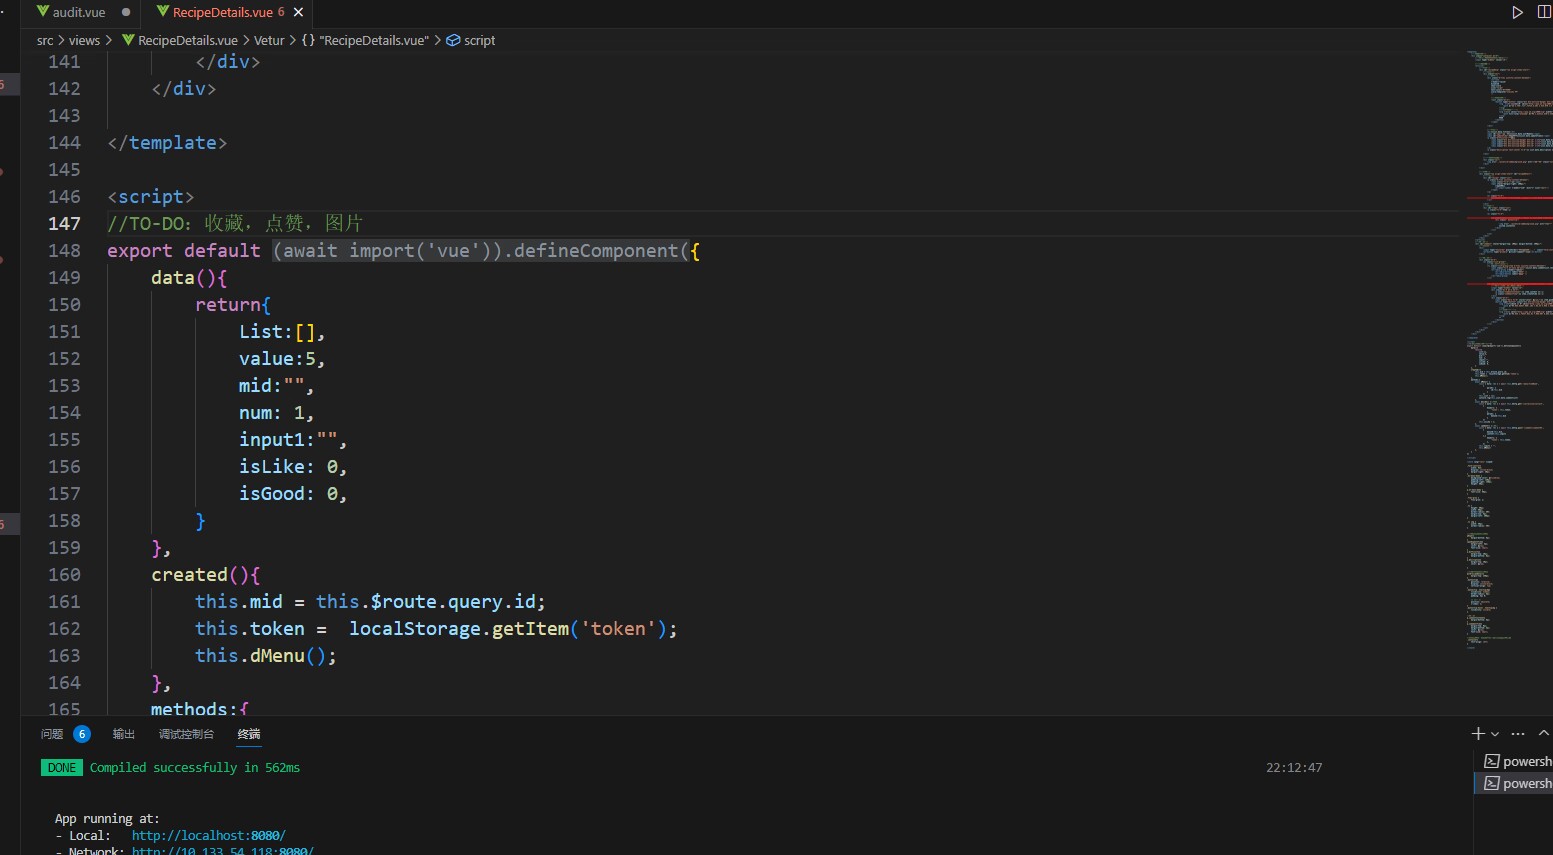1553x855 pixels.
Task: Open the 问题 (Problems) panel tab
Action: tap(52, 734)
